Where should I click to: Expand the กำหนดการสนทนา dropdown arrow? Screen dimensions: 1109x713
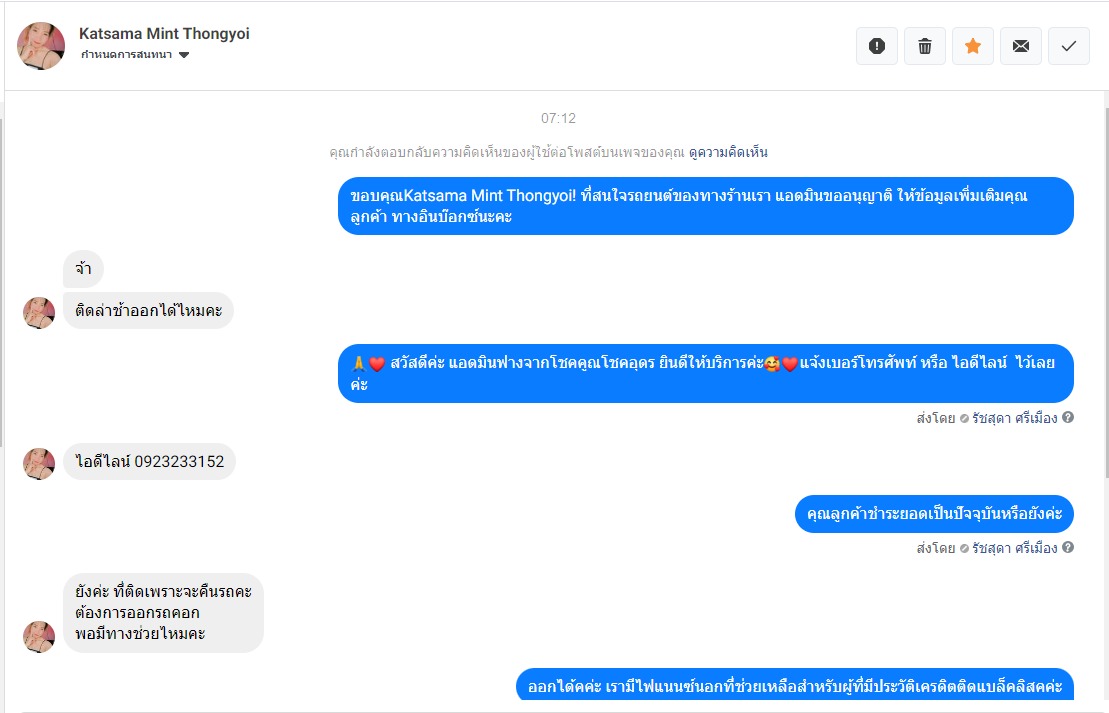tap(184, 55)
